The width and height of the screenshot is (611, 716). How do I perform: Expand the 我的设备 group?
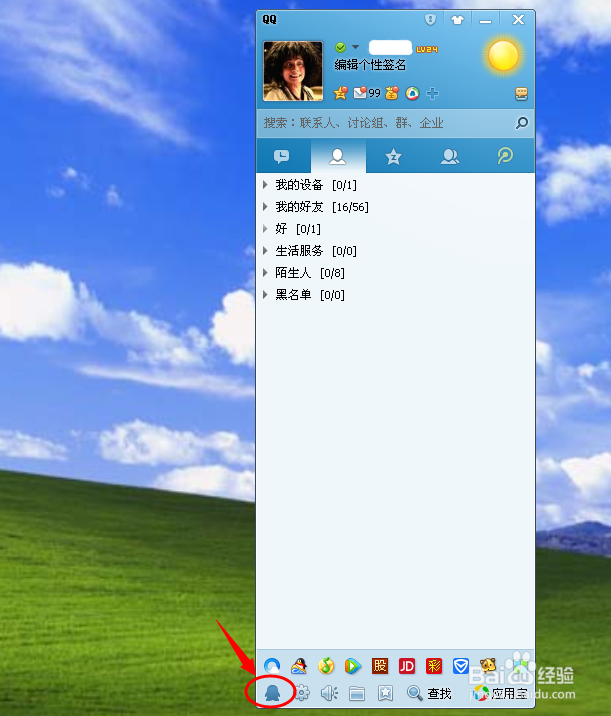(x=265, y=184)
